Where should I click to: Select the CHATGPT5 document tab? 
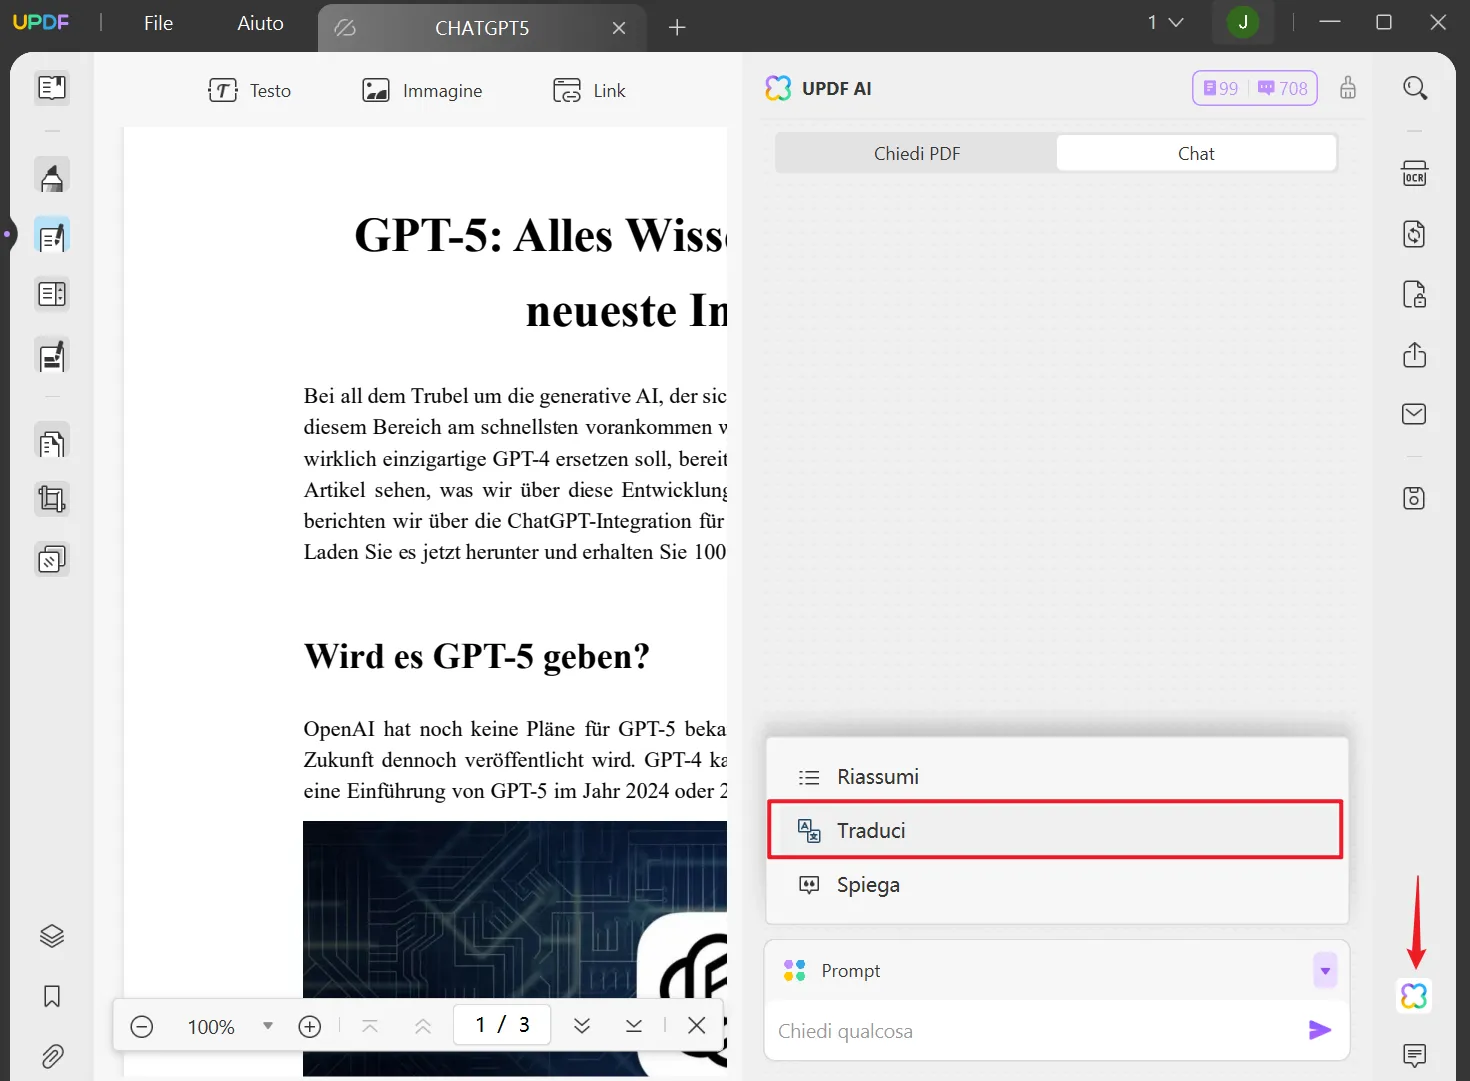[x=482, y=28]
